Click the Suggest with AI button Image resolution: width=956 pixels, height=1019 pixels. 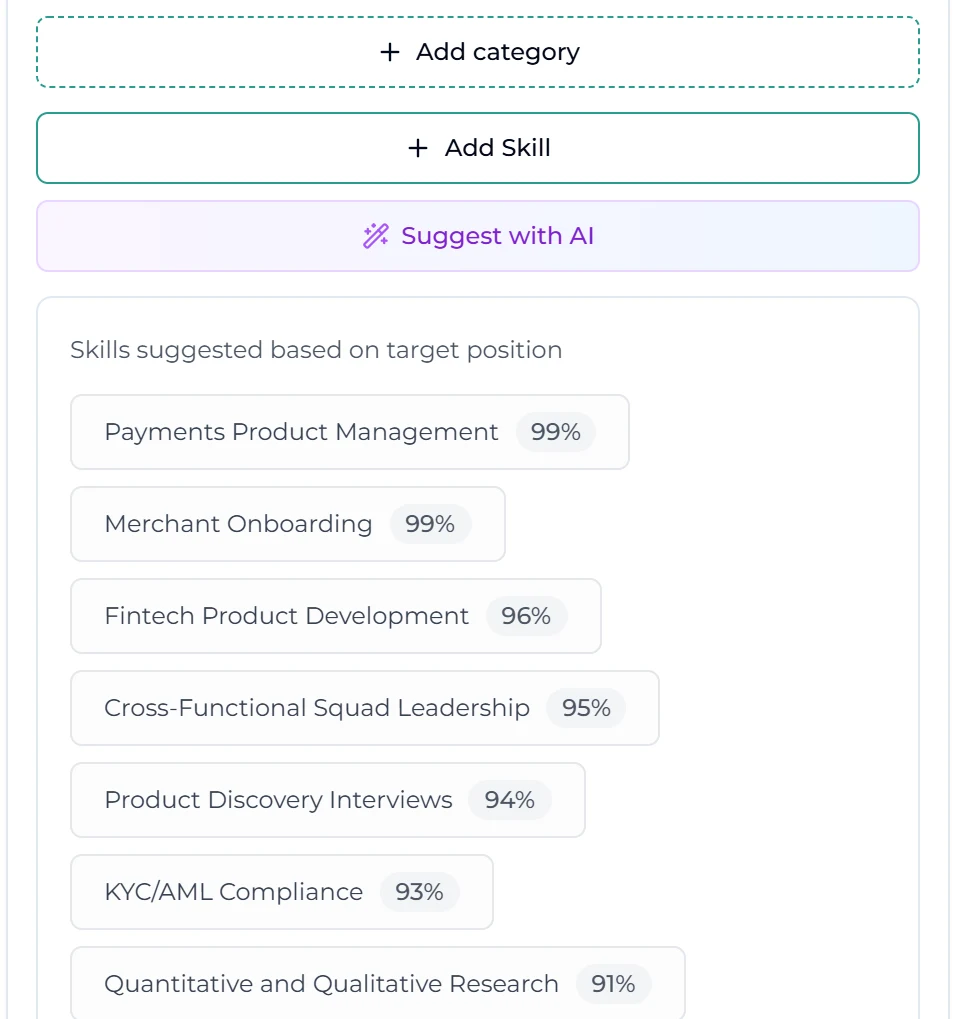pyautogui.click(x=478, y=236)
